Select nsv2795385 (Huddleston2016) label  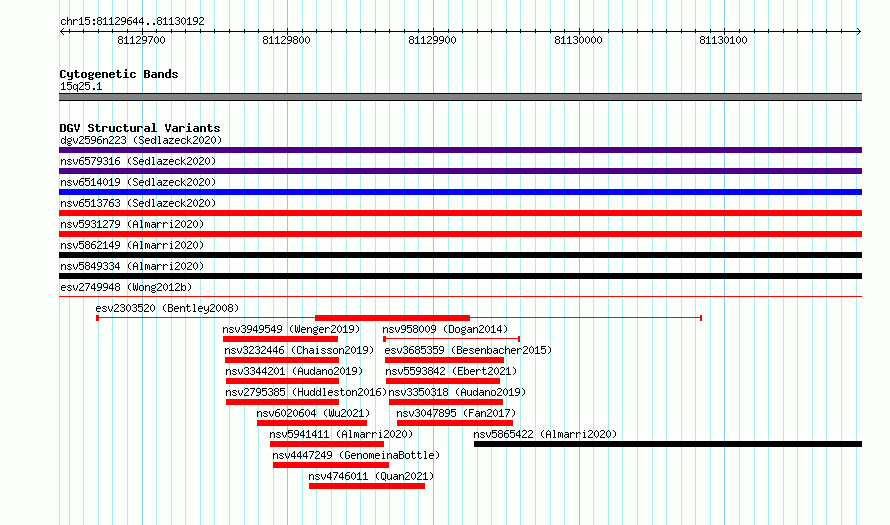pos(306,392)
